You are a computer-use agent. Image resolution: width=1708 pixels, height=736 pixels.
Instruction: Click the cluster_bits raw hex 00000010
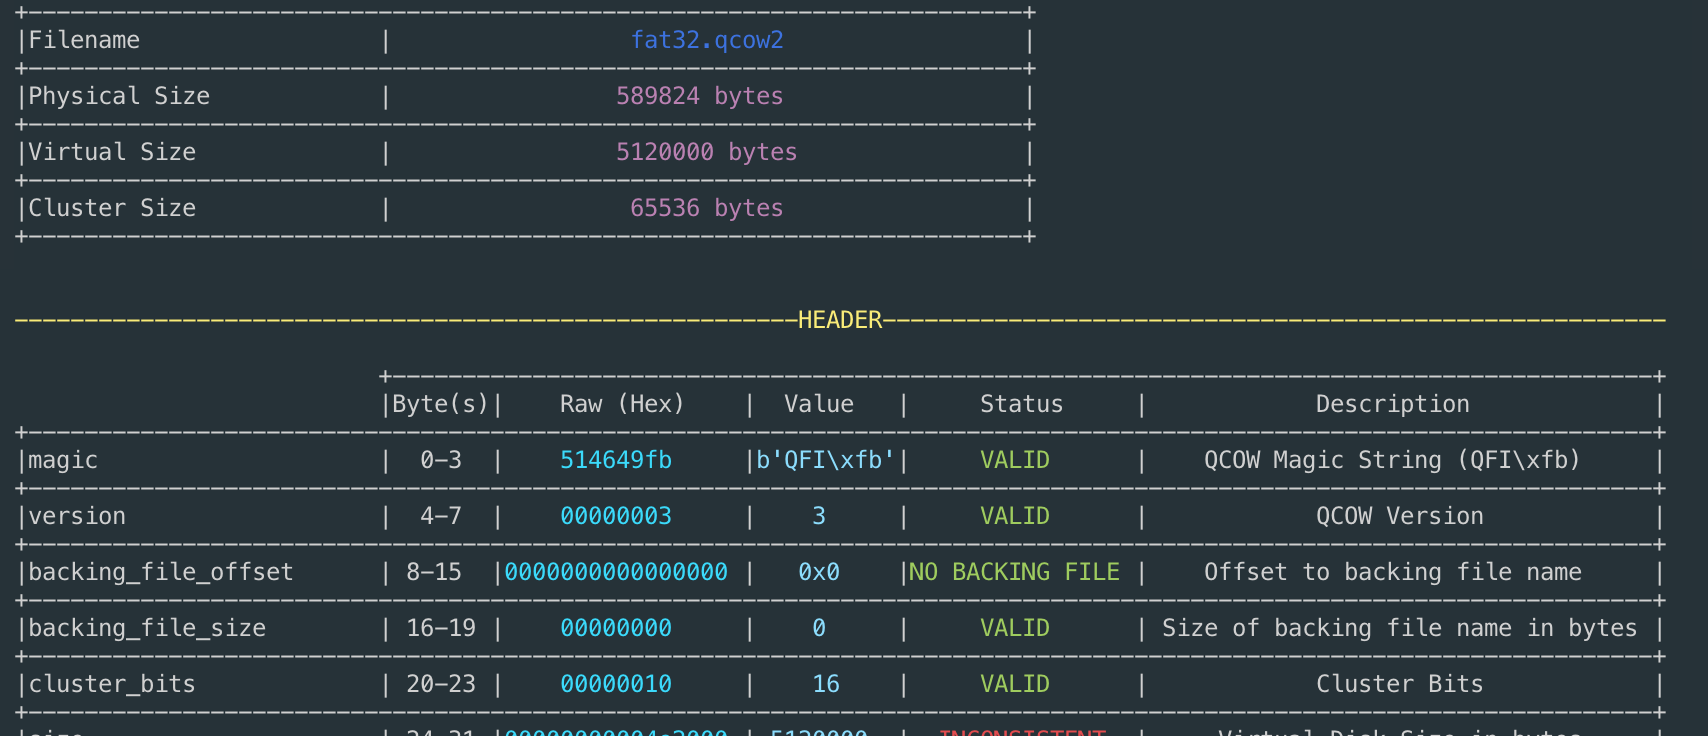[616, 684]
